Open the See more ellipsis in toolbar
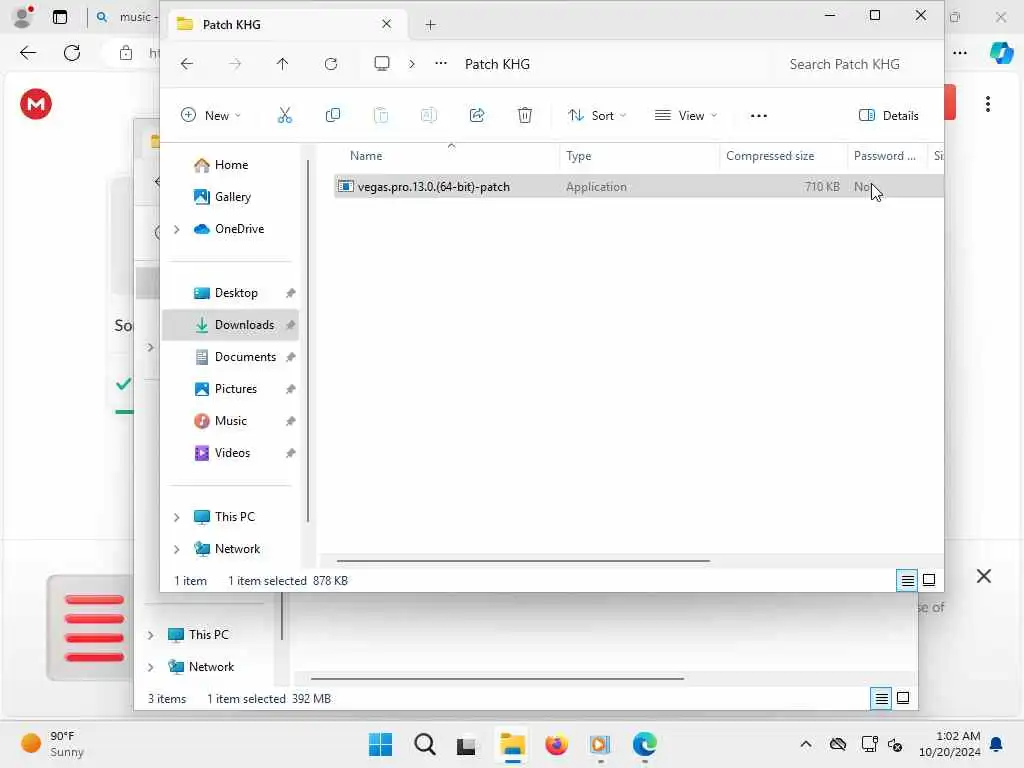The width and height of the screenshot is (1024, 768). (758, 116)
